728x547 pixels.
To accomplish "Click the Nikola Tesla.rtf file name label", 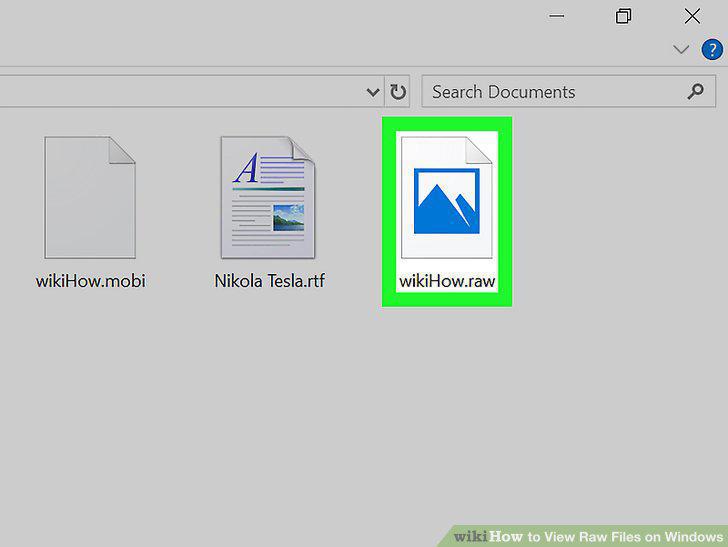I will (269, 281).
